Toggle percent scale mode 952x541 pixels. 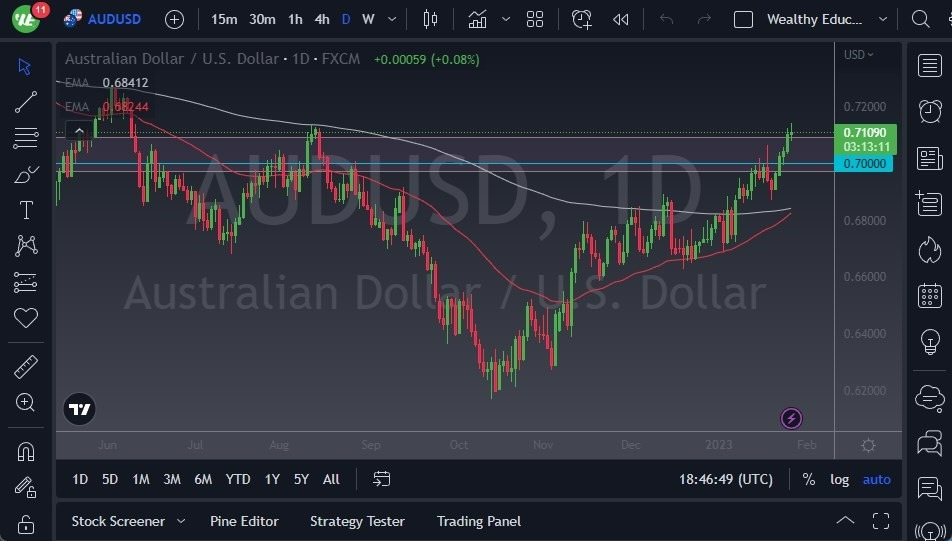click(x=808, y=479)
